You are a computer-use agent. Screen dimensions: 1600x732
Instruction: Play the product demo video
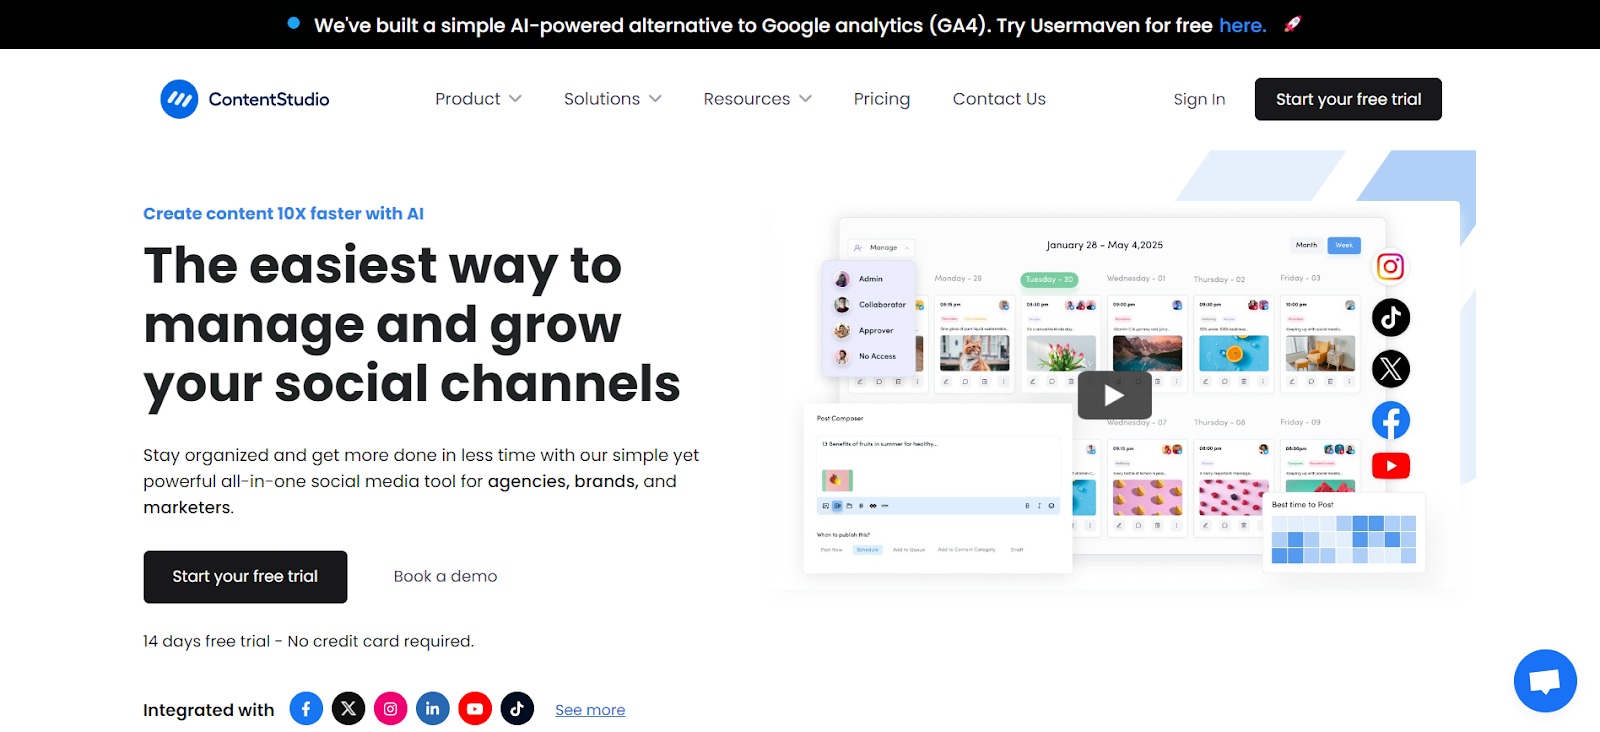click(1114, 396)
